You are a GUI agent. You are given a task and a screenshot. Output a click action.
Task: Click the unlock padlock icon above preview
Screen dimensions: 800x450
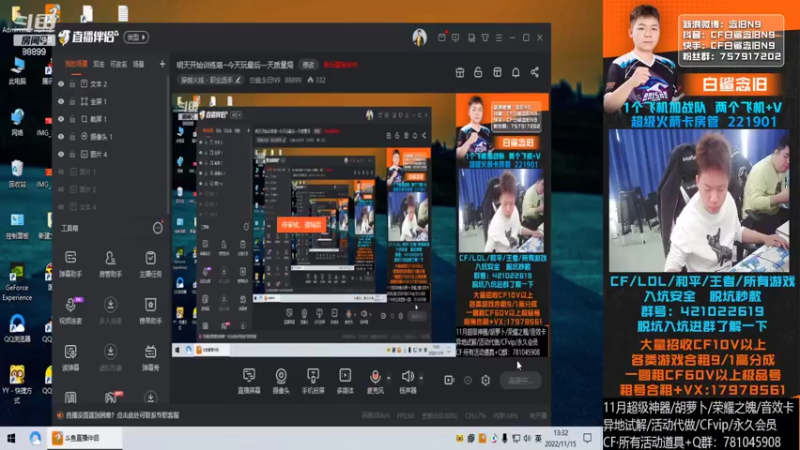[x=478, y=72]
